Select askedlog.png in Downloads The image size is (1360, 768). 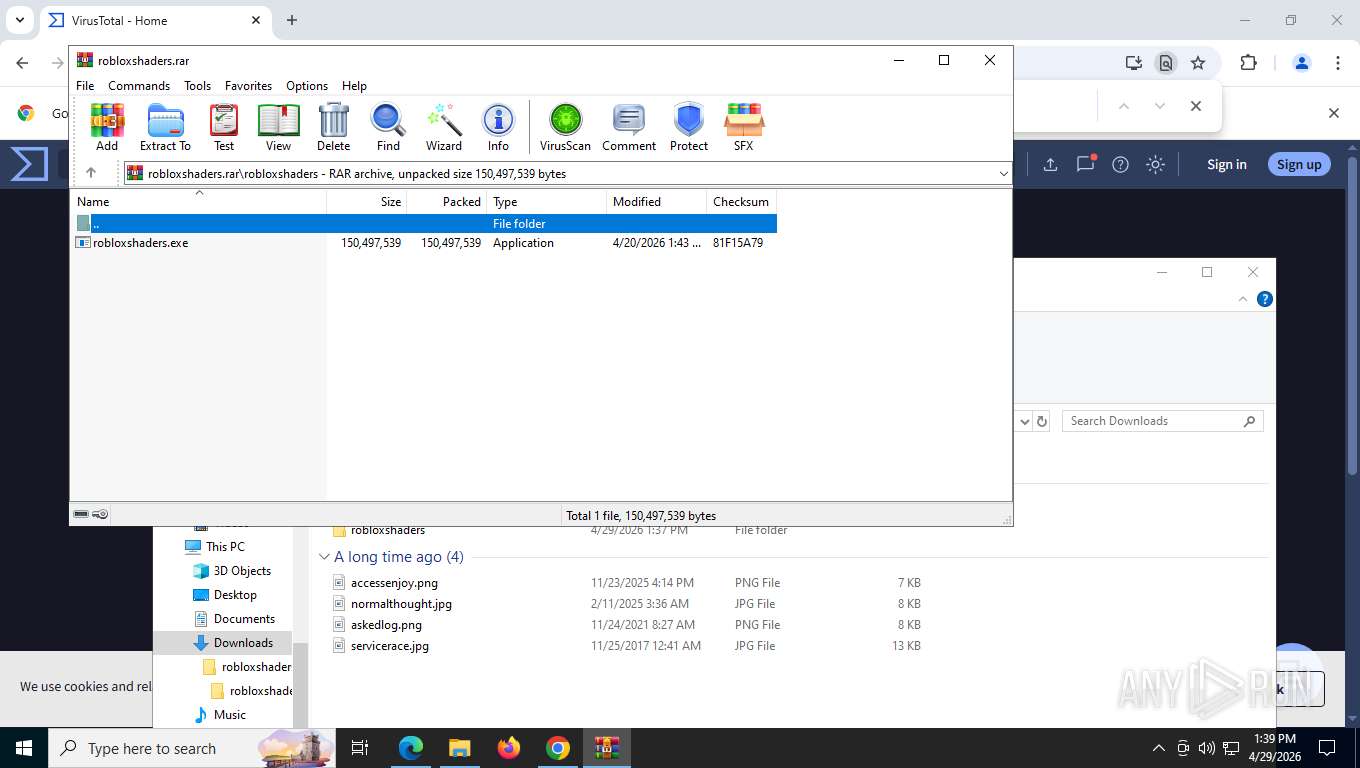[386, 625]
